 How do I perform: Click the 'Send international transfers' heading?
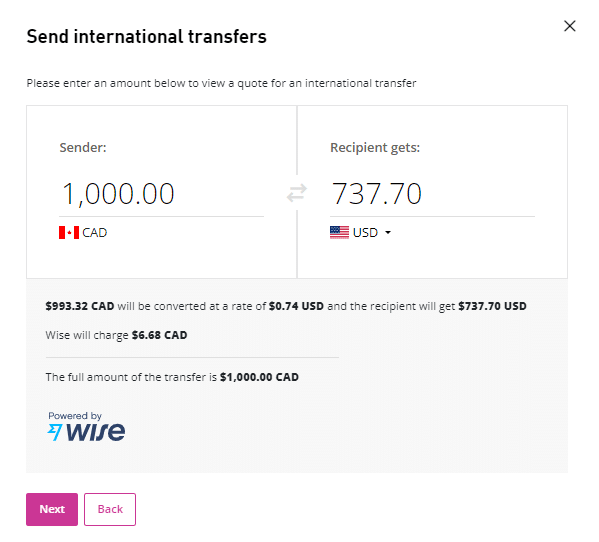(x=147, y=37)
